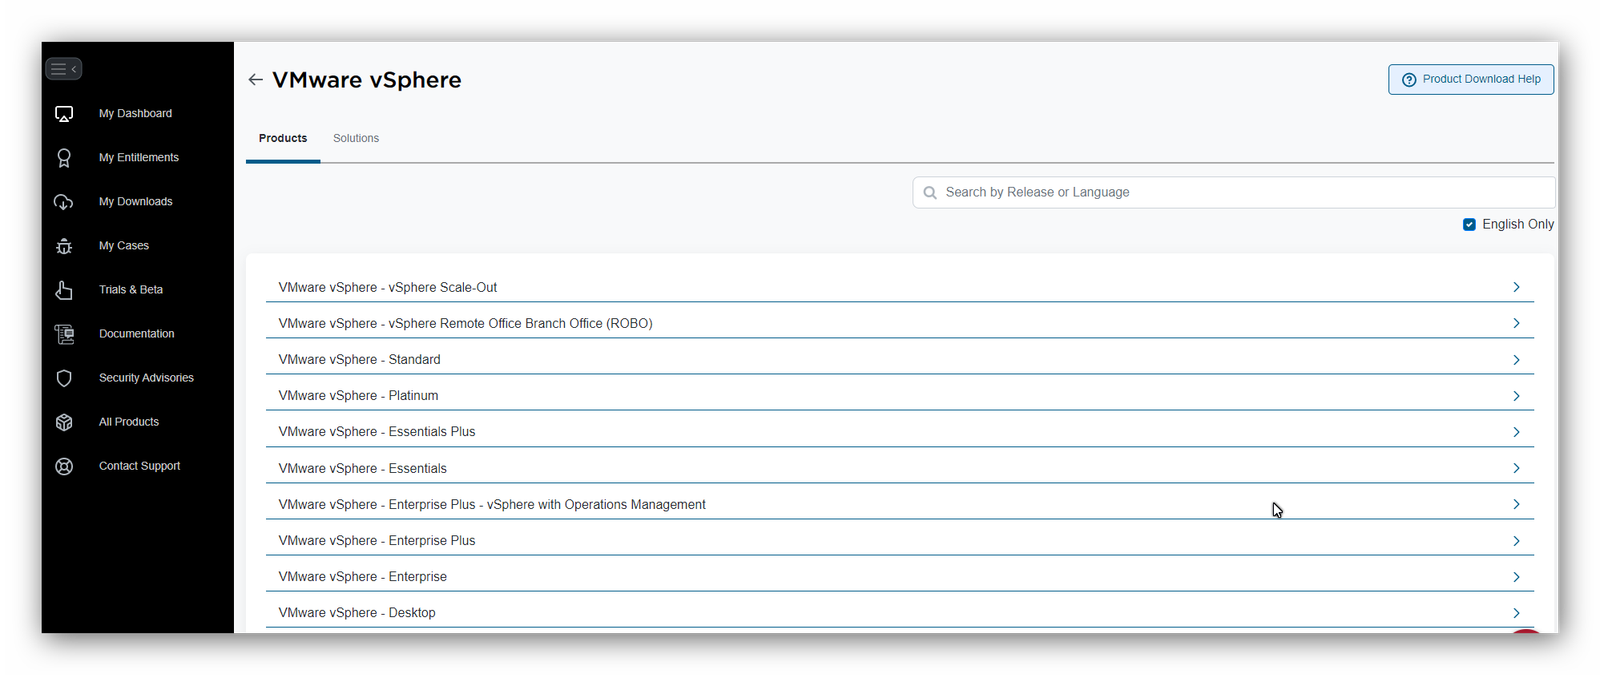Select 'vSphere Remote Office Branch Office (ROBO)' text
The height and width of the screenshot is (675, 1600).
(521, 324)
